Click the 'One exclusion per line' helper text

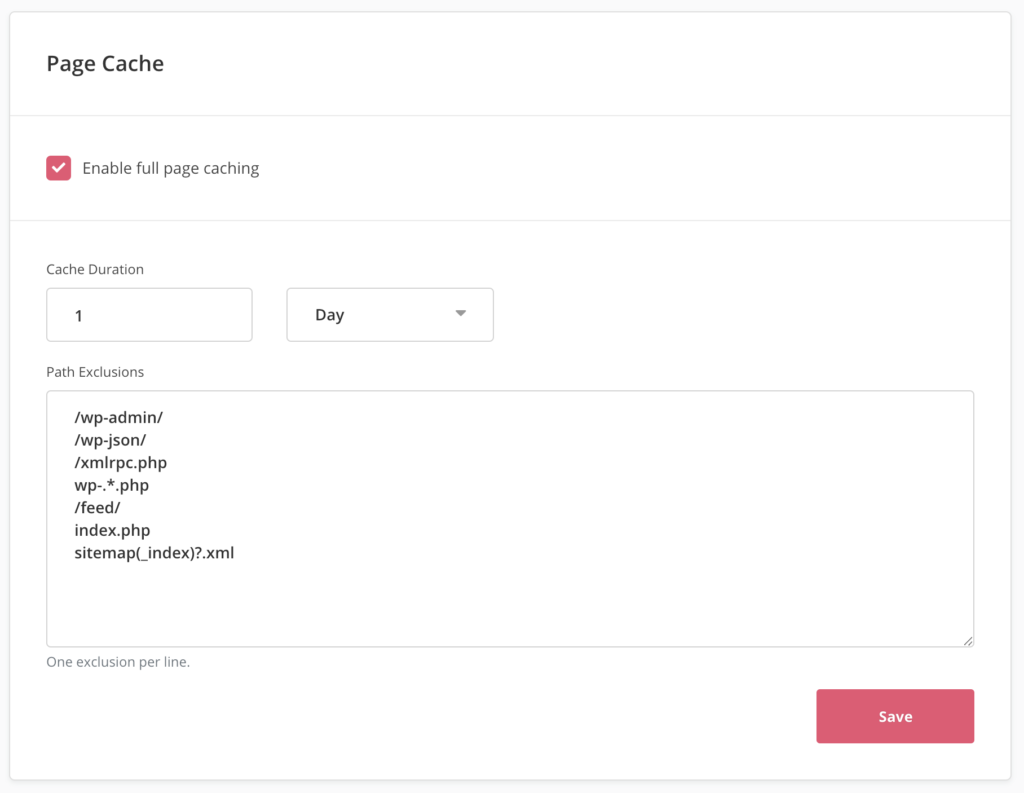coord(119,662)
